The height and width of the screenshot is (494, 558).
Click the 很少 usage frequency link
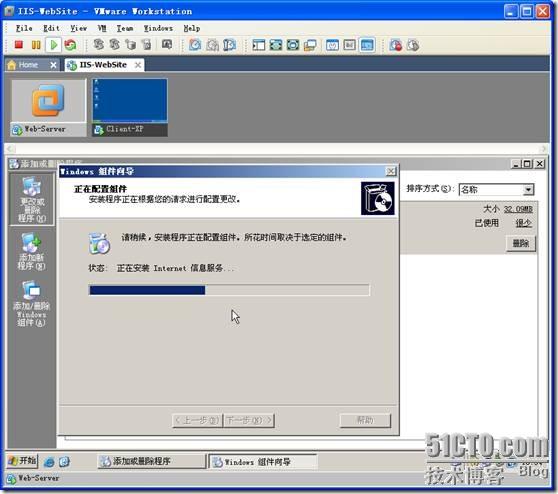524,223
